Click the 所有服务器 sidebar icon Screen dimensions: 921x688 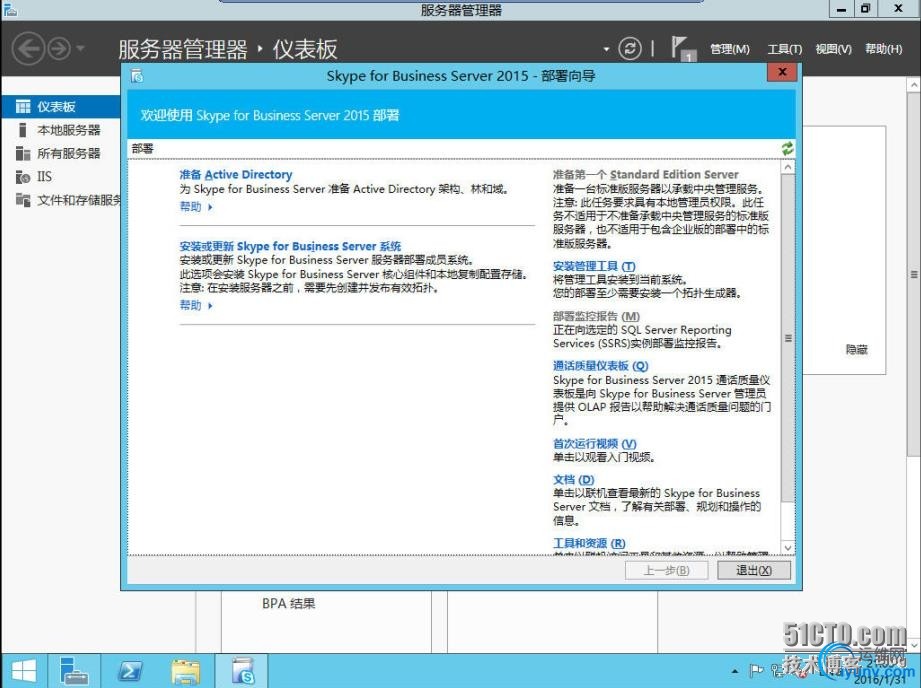click(23, 153)
